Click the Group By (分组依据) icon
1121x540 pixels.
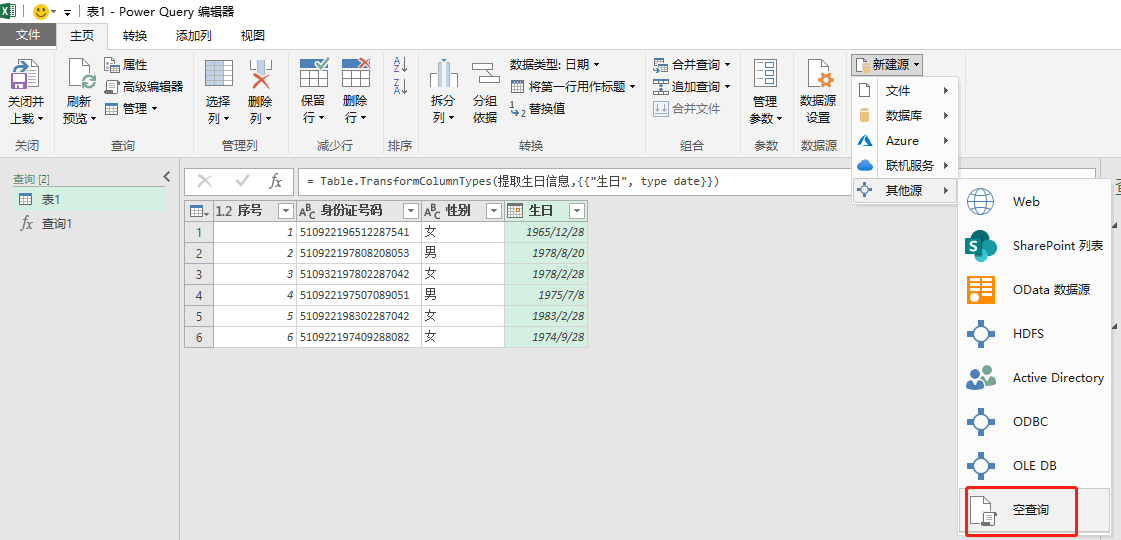(485, 74)
